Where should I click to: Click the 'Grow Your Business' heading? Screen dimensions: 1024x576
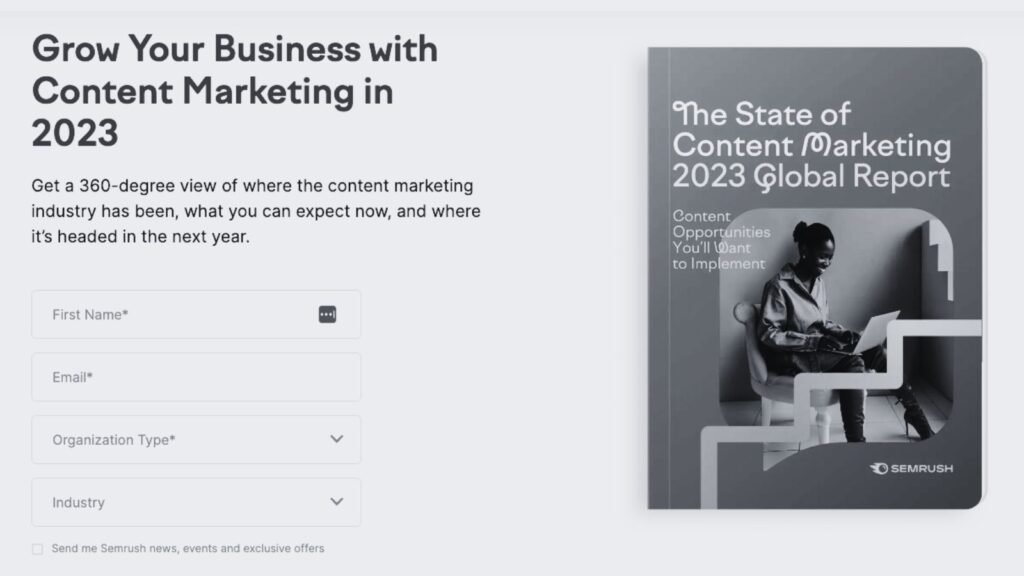coord(234,90)
